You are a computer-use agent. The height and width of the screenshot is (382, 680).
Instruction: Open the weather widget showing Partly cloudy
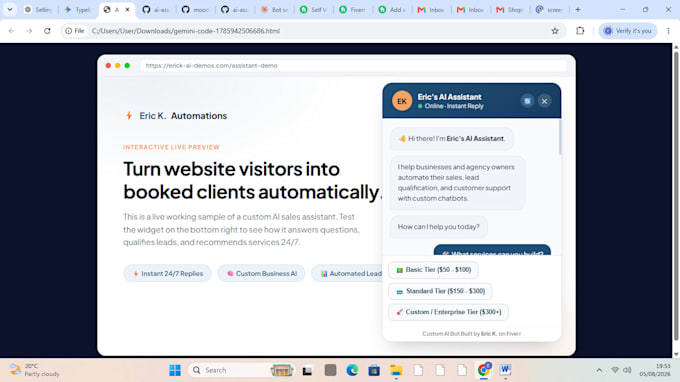pyautogui.click(x=35, y=370)
